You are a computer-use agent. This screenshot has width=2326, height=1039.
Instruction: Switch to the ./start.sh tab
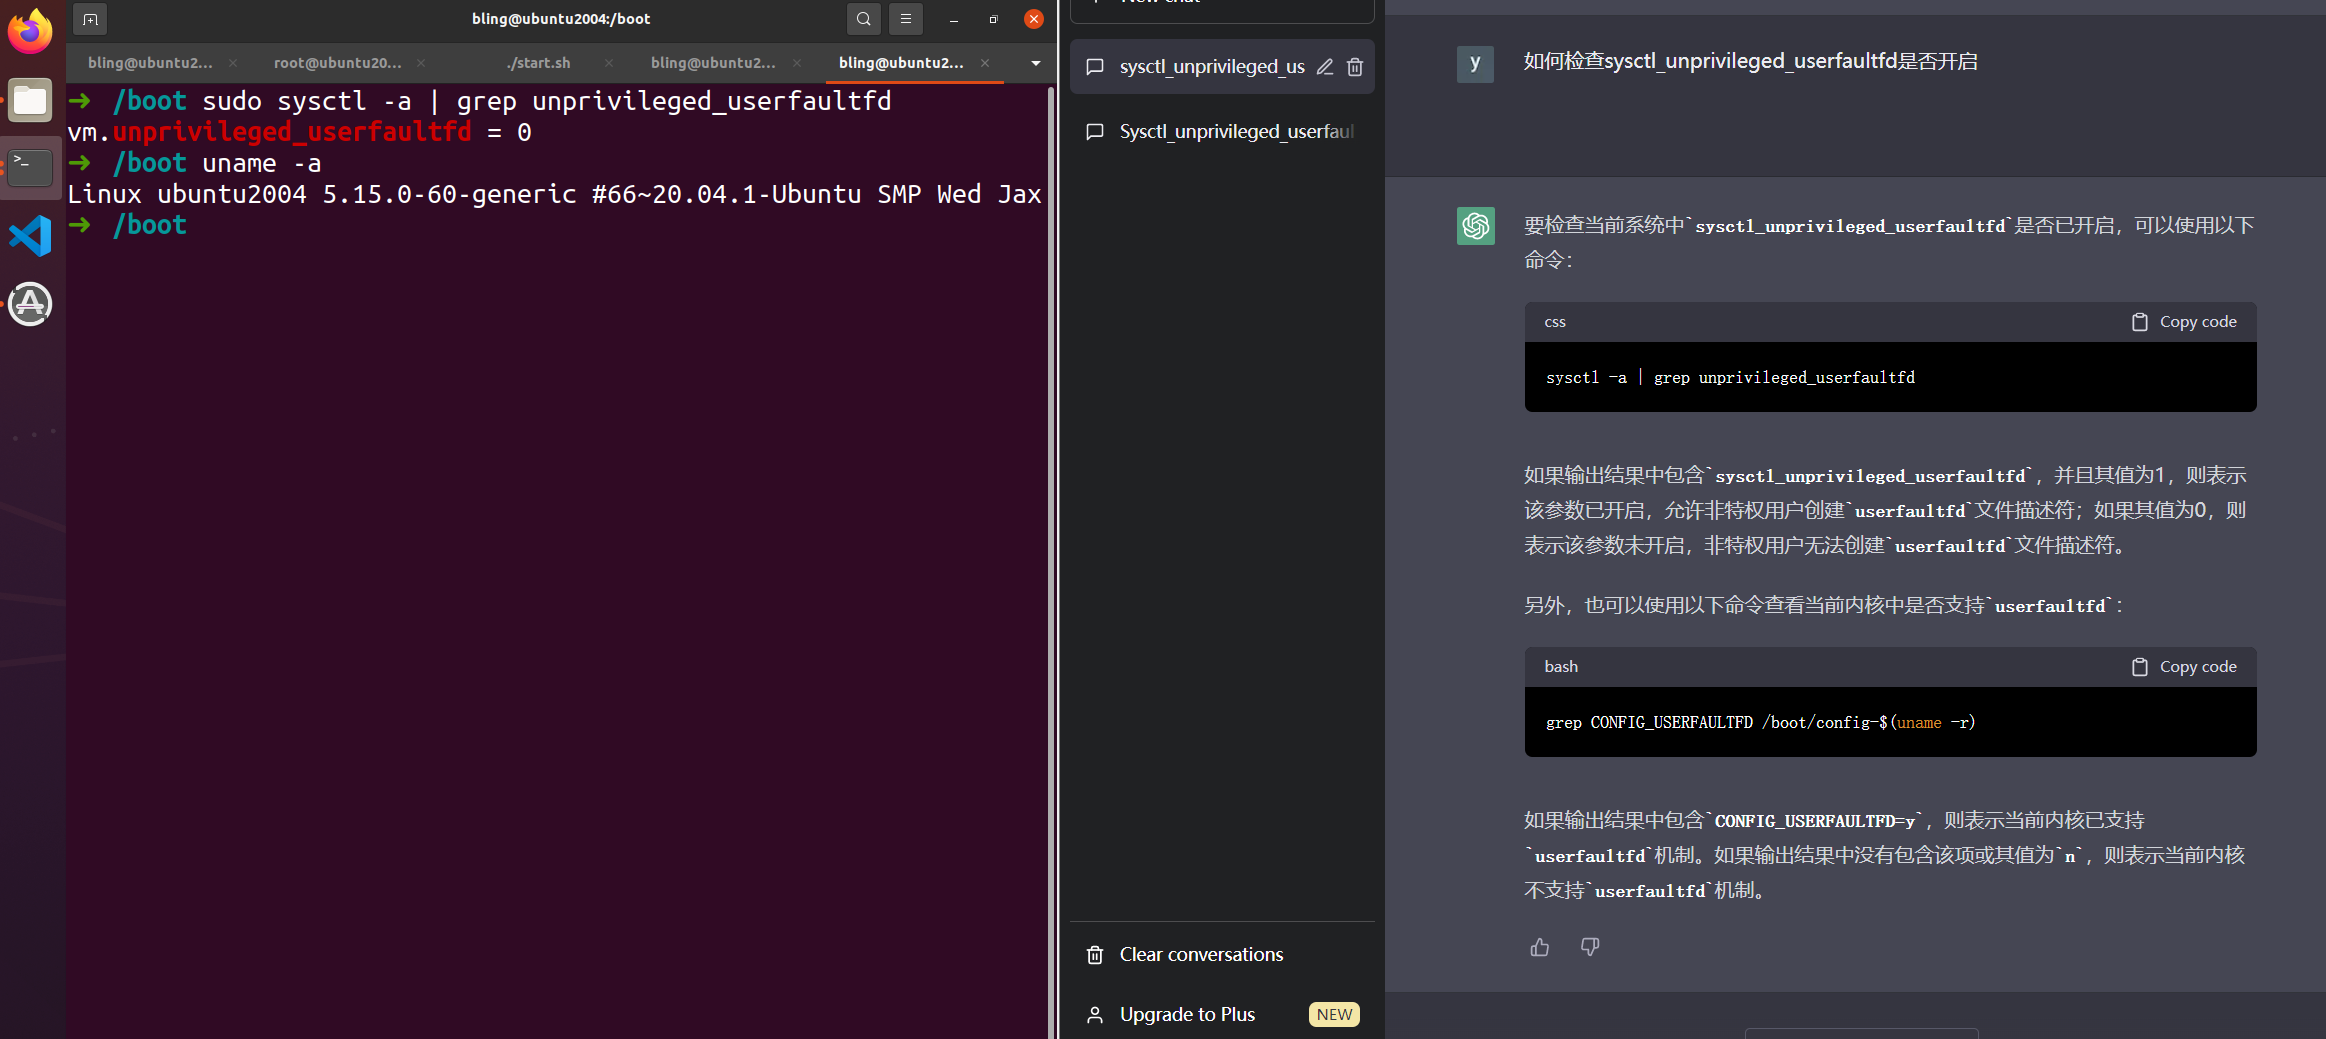(539, 62)
